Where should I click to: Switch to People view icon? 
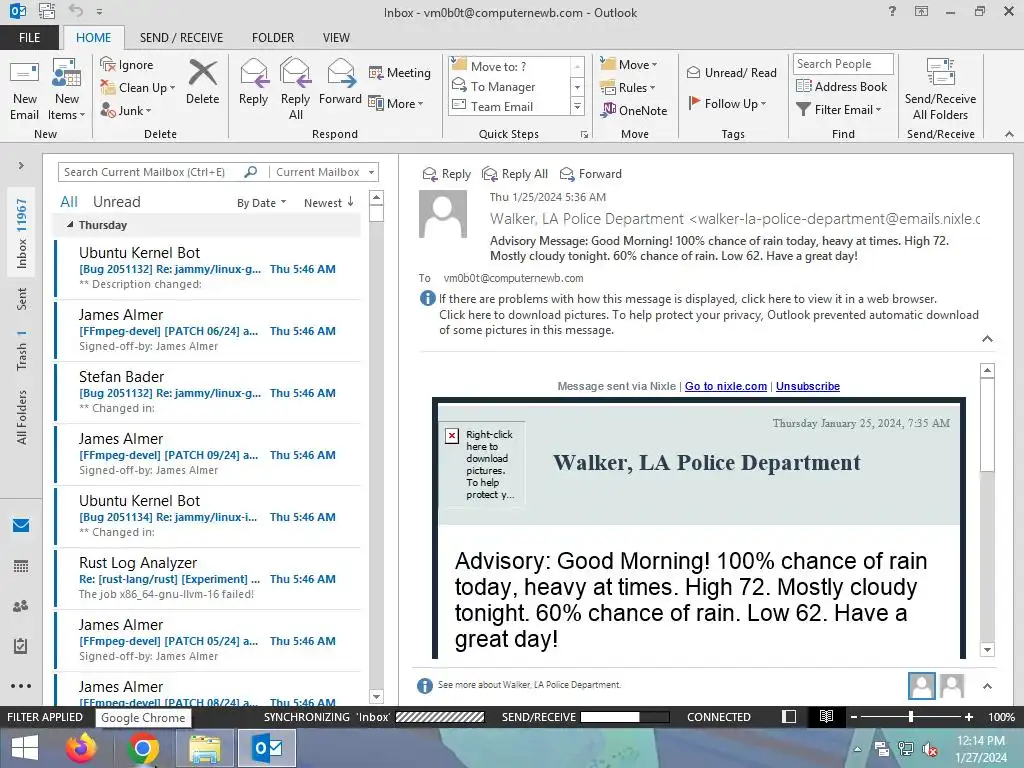(x=21, y=606)
